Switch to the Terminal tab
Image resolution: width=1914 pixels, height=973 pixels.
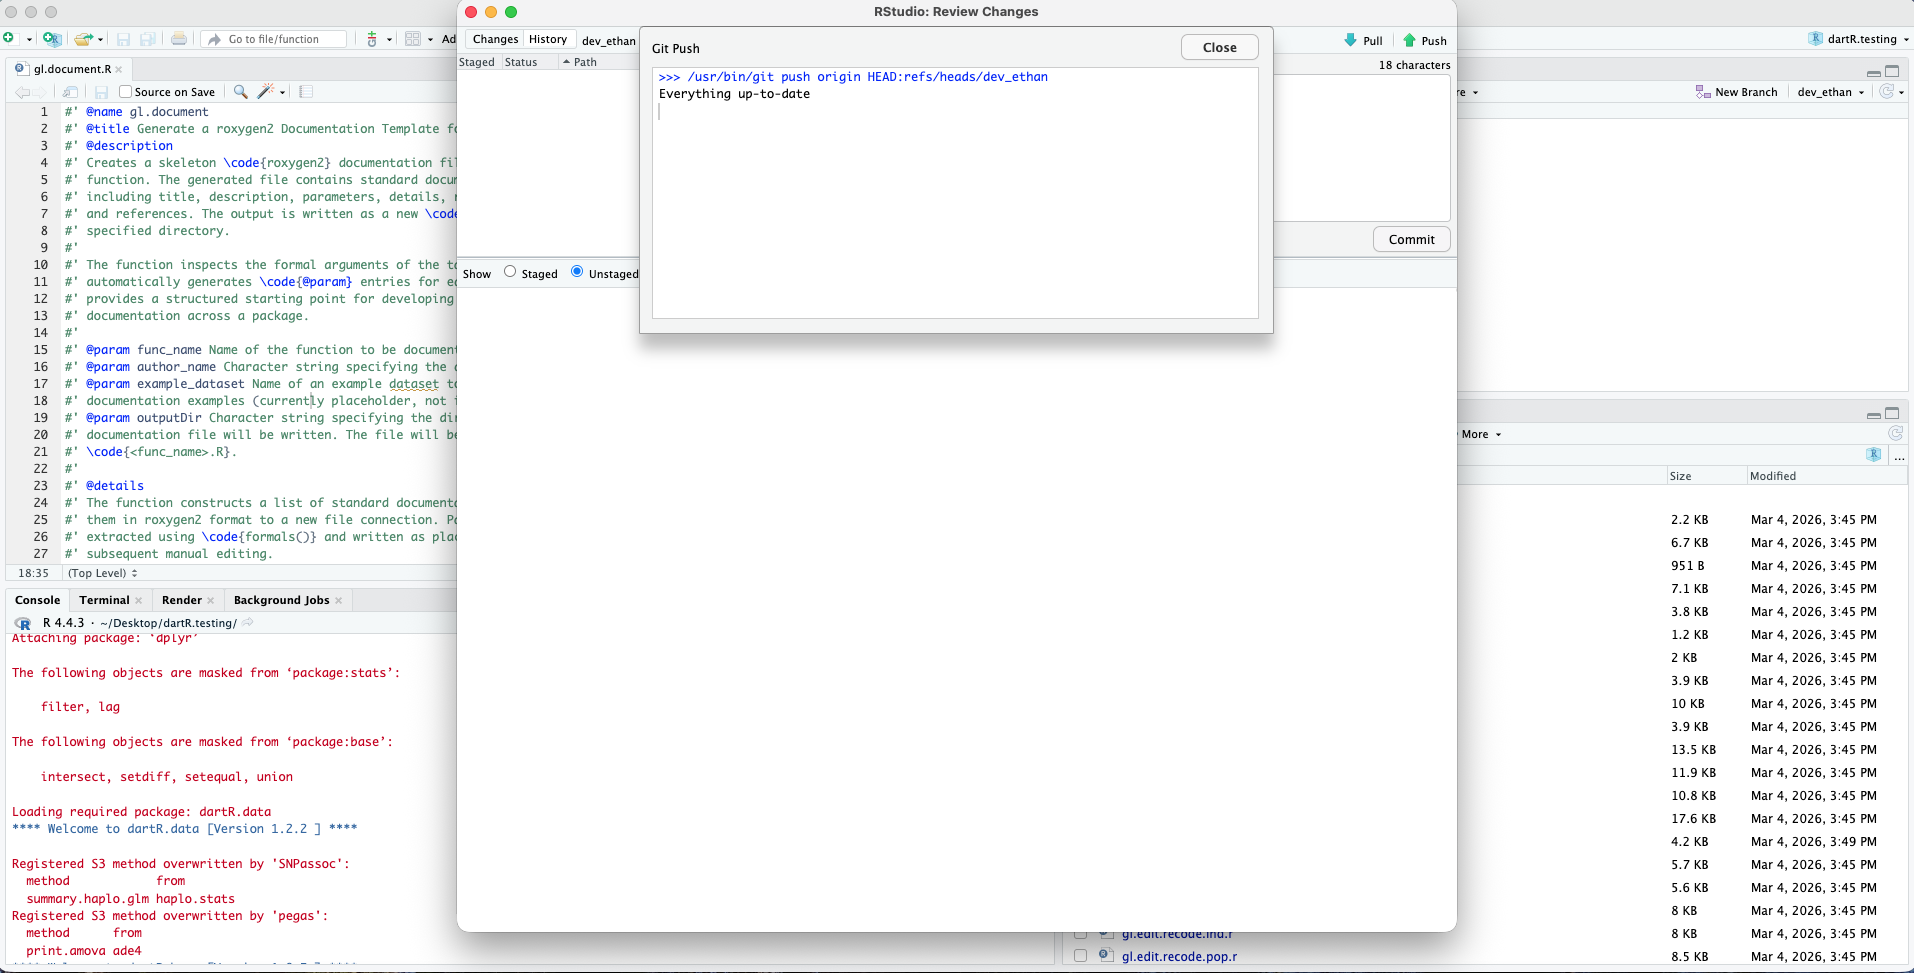point(104,600)
